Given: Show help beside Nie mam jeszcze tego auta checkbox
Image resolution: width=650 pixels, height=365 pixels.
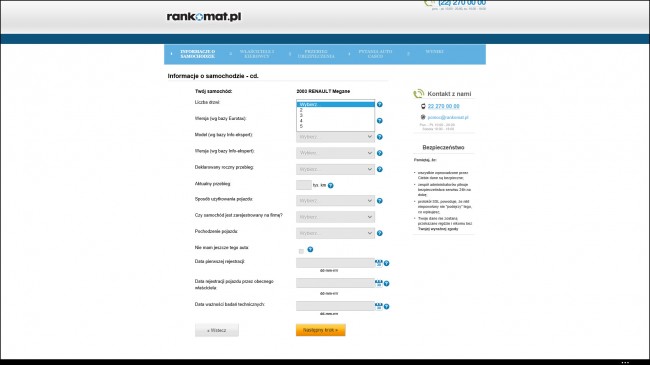Looking at the screenshot, I should click(310, 250).
